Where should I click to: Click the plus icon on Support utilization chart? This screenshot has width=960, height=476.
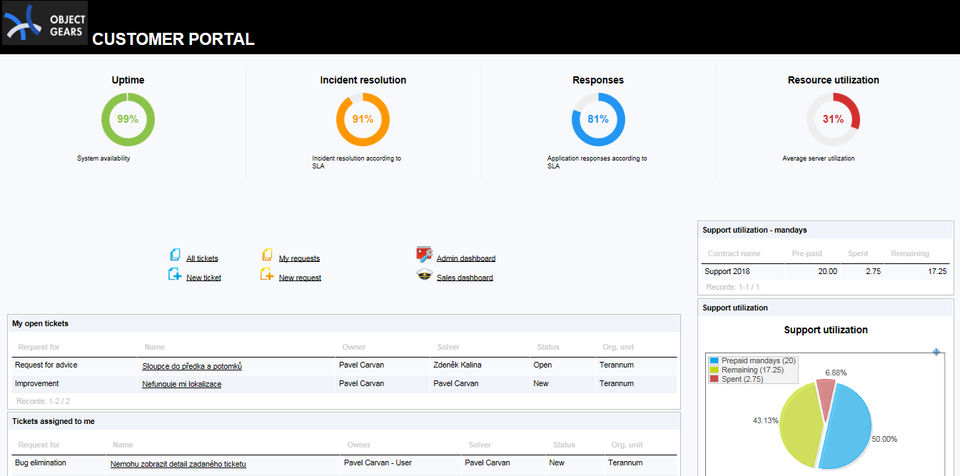936,352
